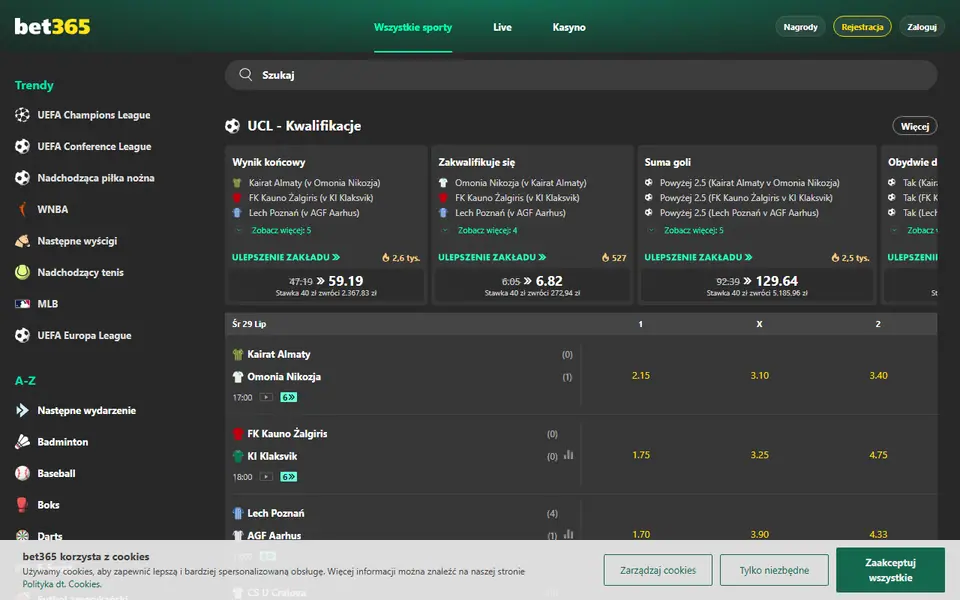
Task: Click the Darts board icon
Action: (x=22, y=536)
